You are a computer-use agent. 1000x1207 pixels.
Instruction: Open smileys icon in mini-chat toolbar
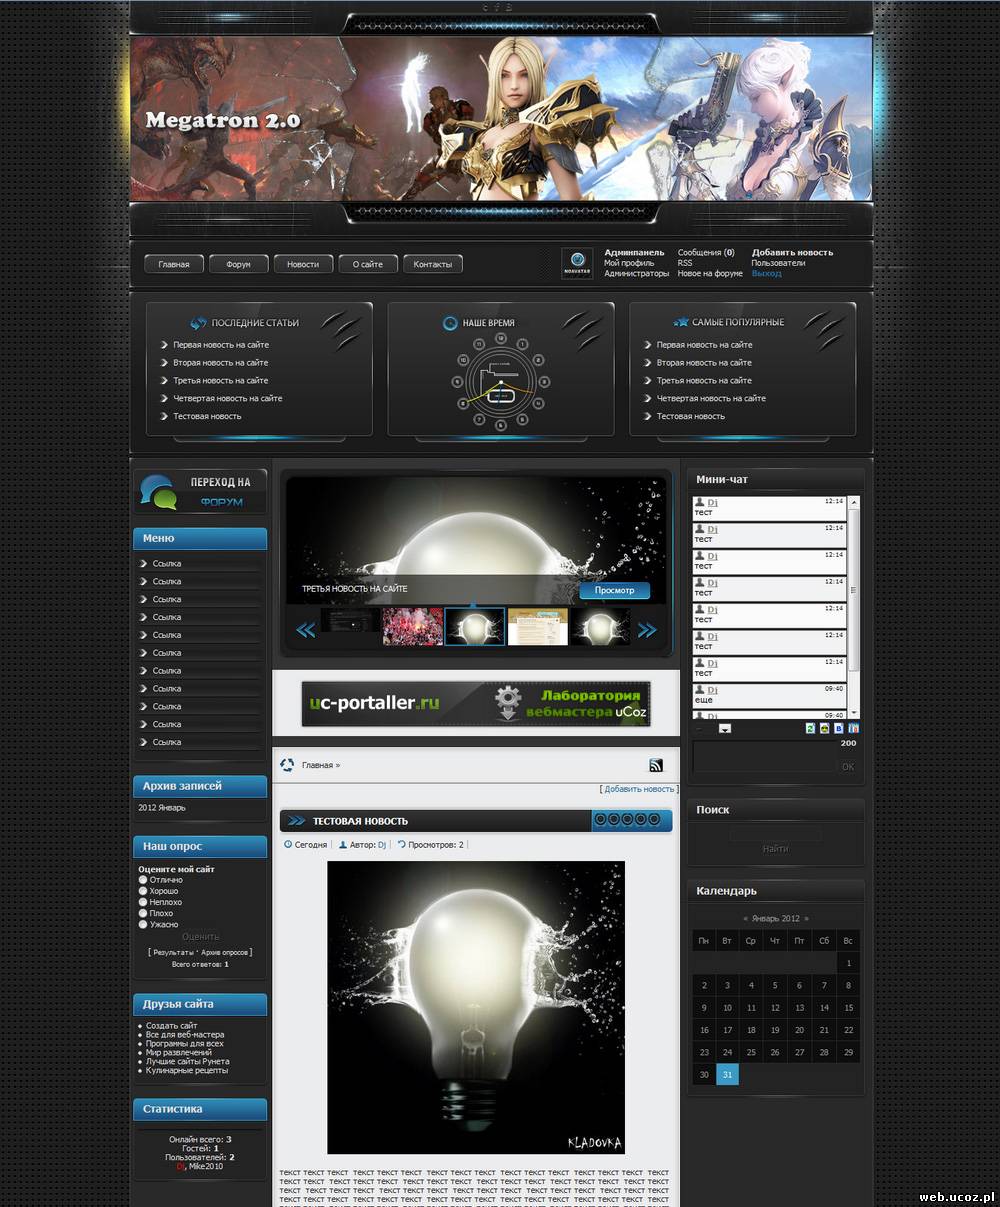(824, 728)
